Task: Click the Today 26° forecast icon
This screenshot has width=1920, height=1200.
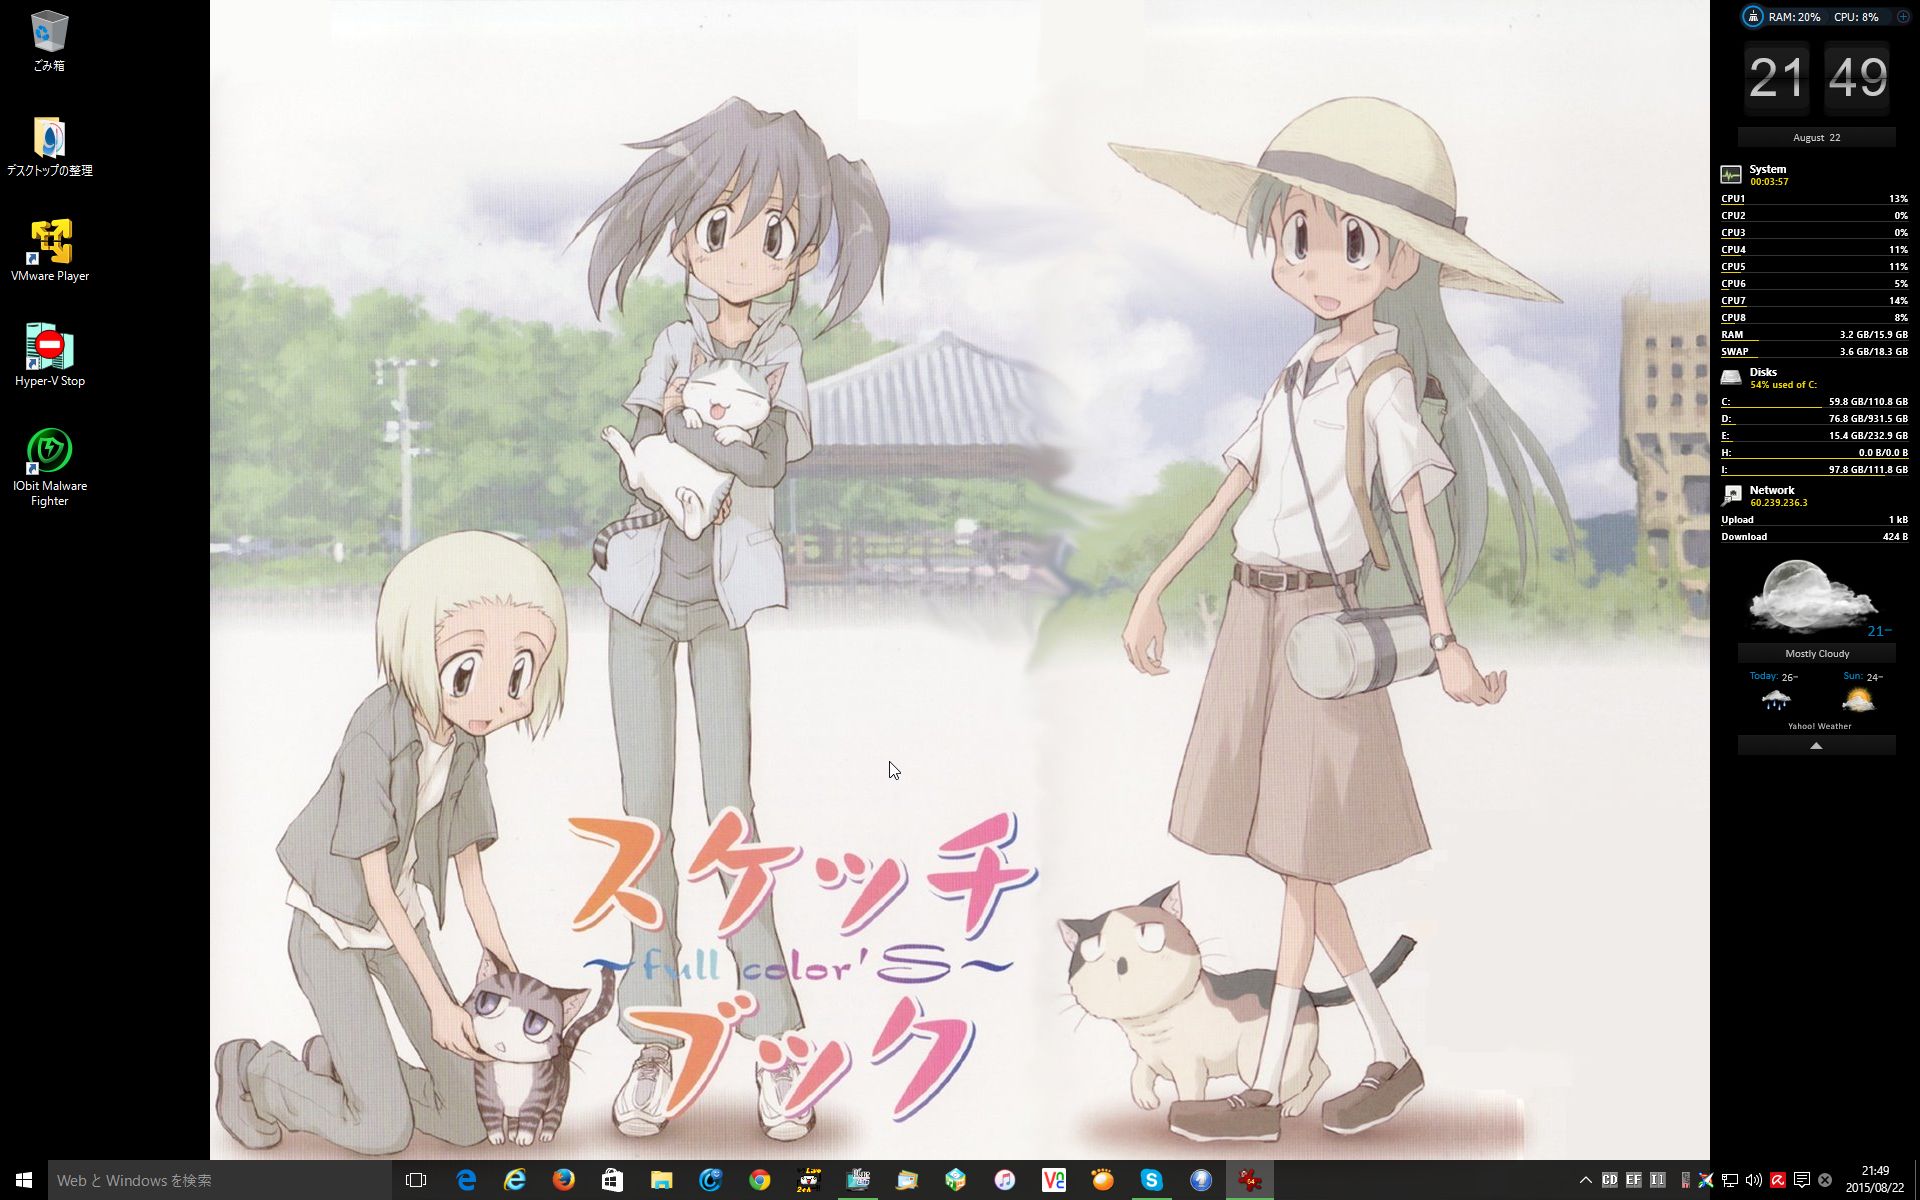Action: coord(1776,699)
